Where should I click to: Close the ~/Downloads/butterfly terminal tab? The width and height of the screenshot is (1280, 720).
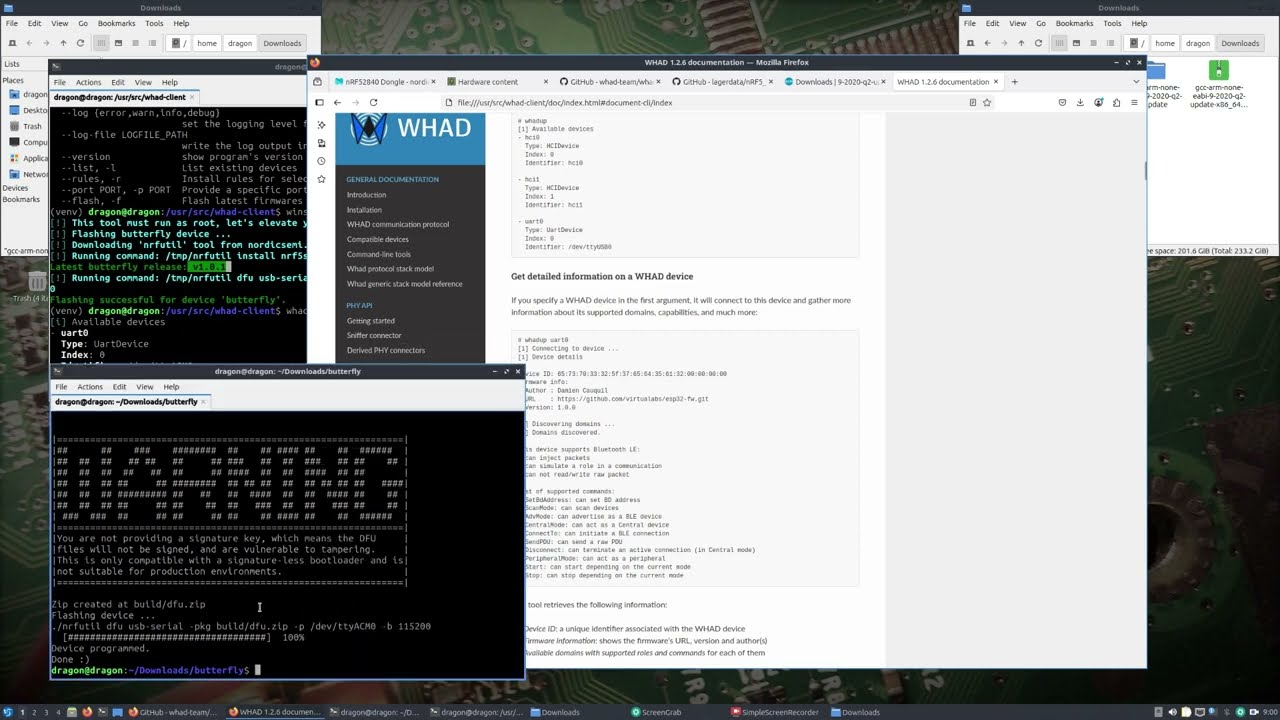[203, 402]
